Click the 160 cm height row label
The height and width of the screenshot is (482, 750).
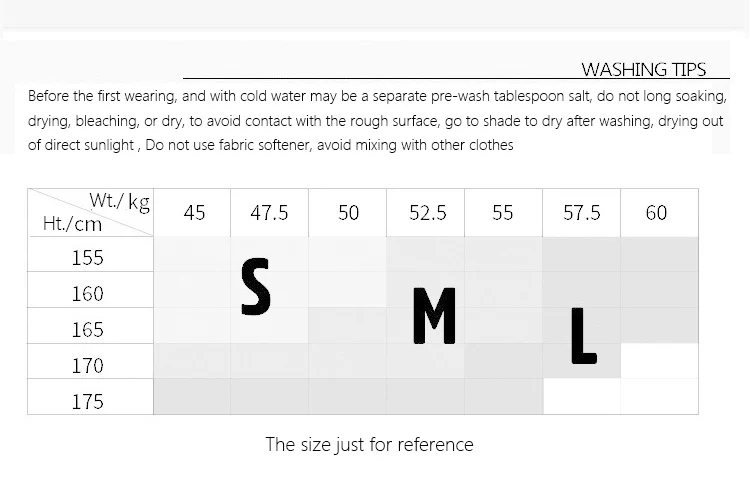coord(88,294)
